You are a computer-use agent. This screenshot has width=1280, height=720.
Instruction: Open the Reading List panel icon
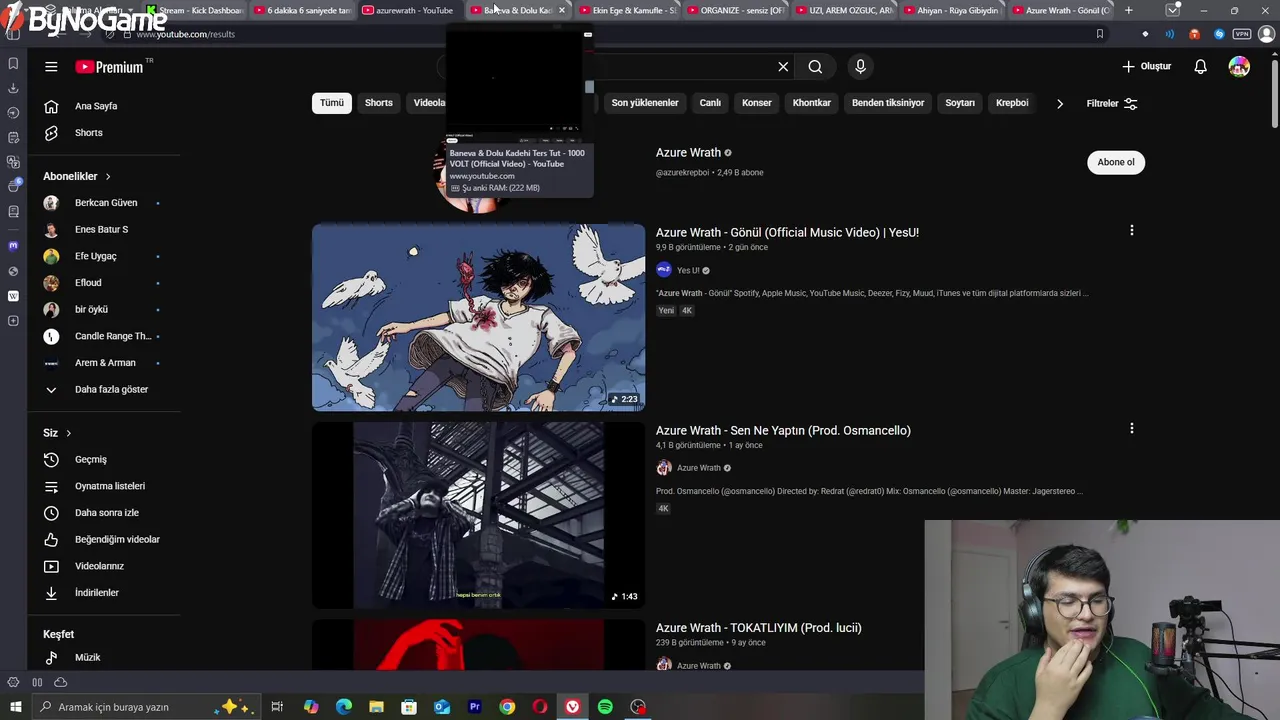[x=13, y=211]
